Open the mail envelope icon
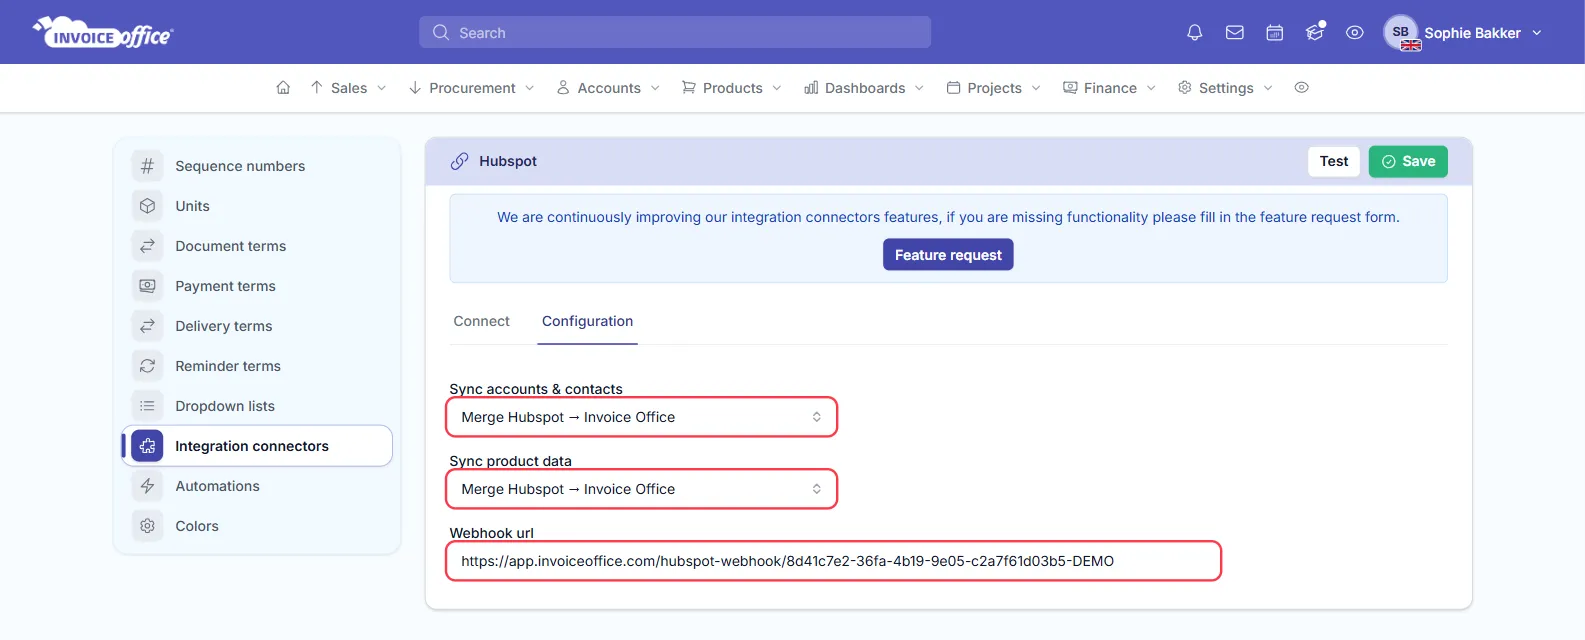 coord(1235,33)
